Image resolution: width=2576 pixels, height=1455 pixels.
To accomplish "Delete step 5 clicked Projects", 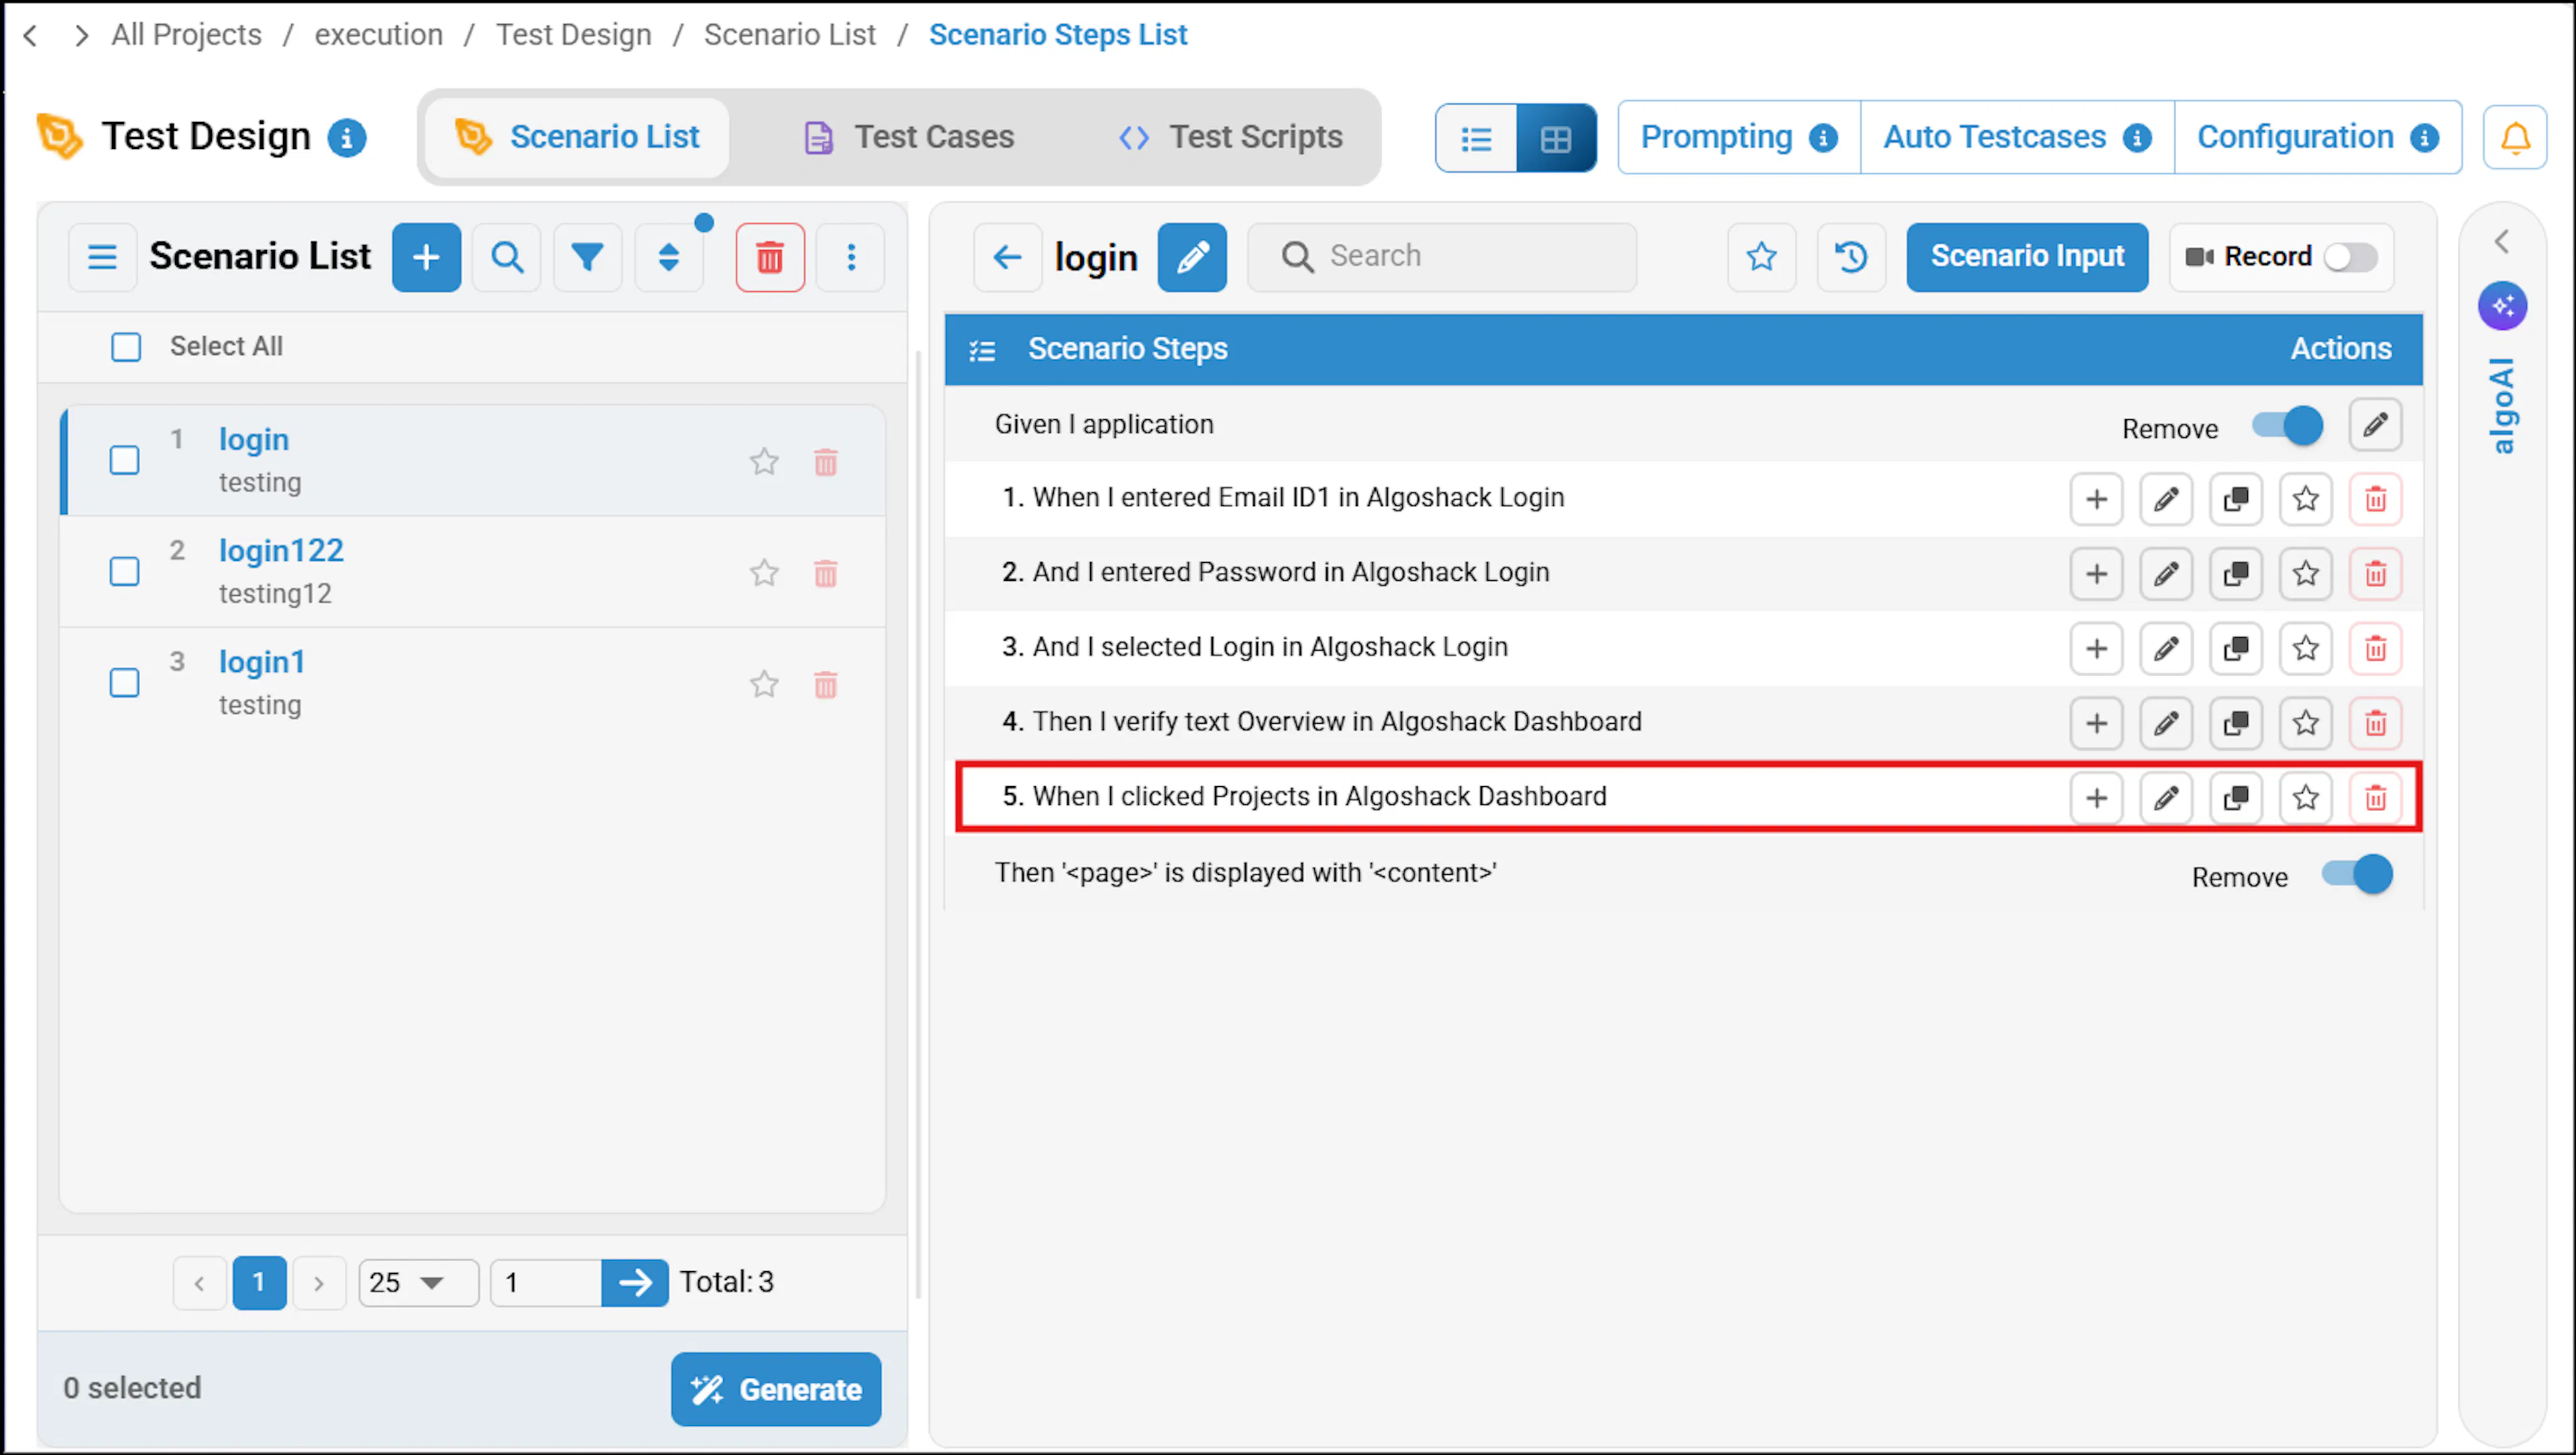I will [x=2376, y=797].
